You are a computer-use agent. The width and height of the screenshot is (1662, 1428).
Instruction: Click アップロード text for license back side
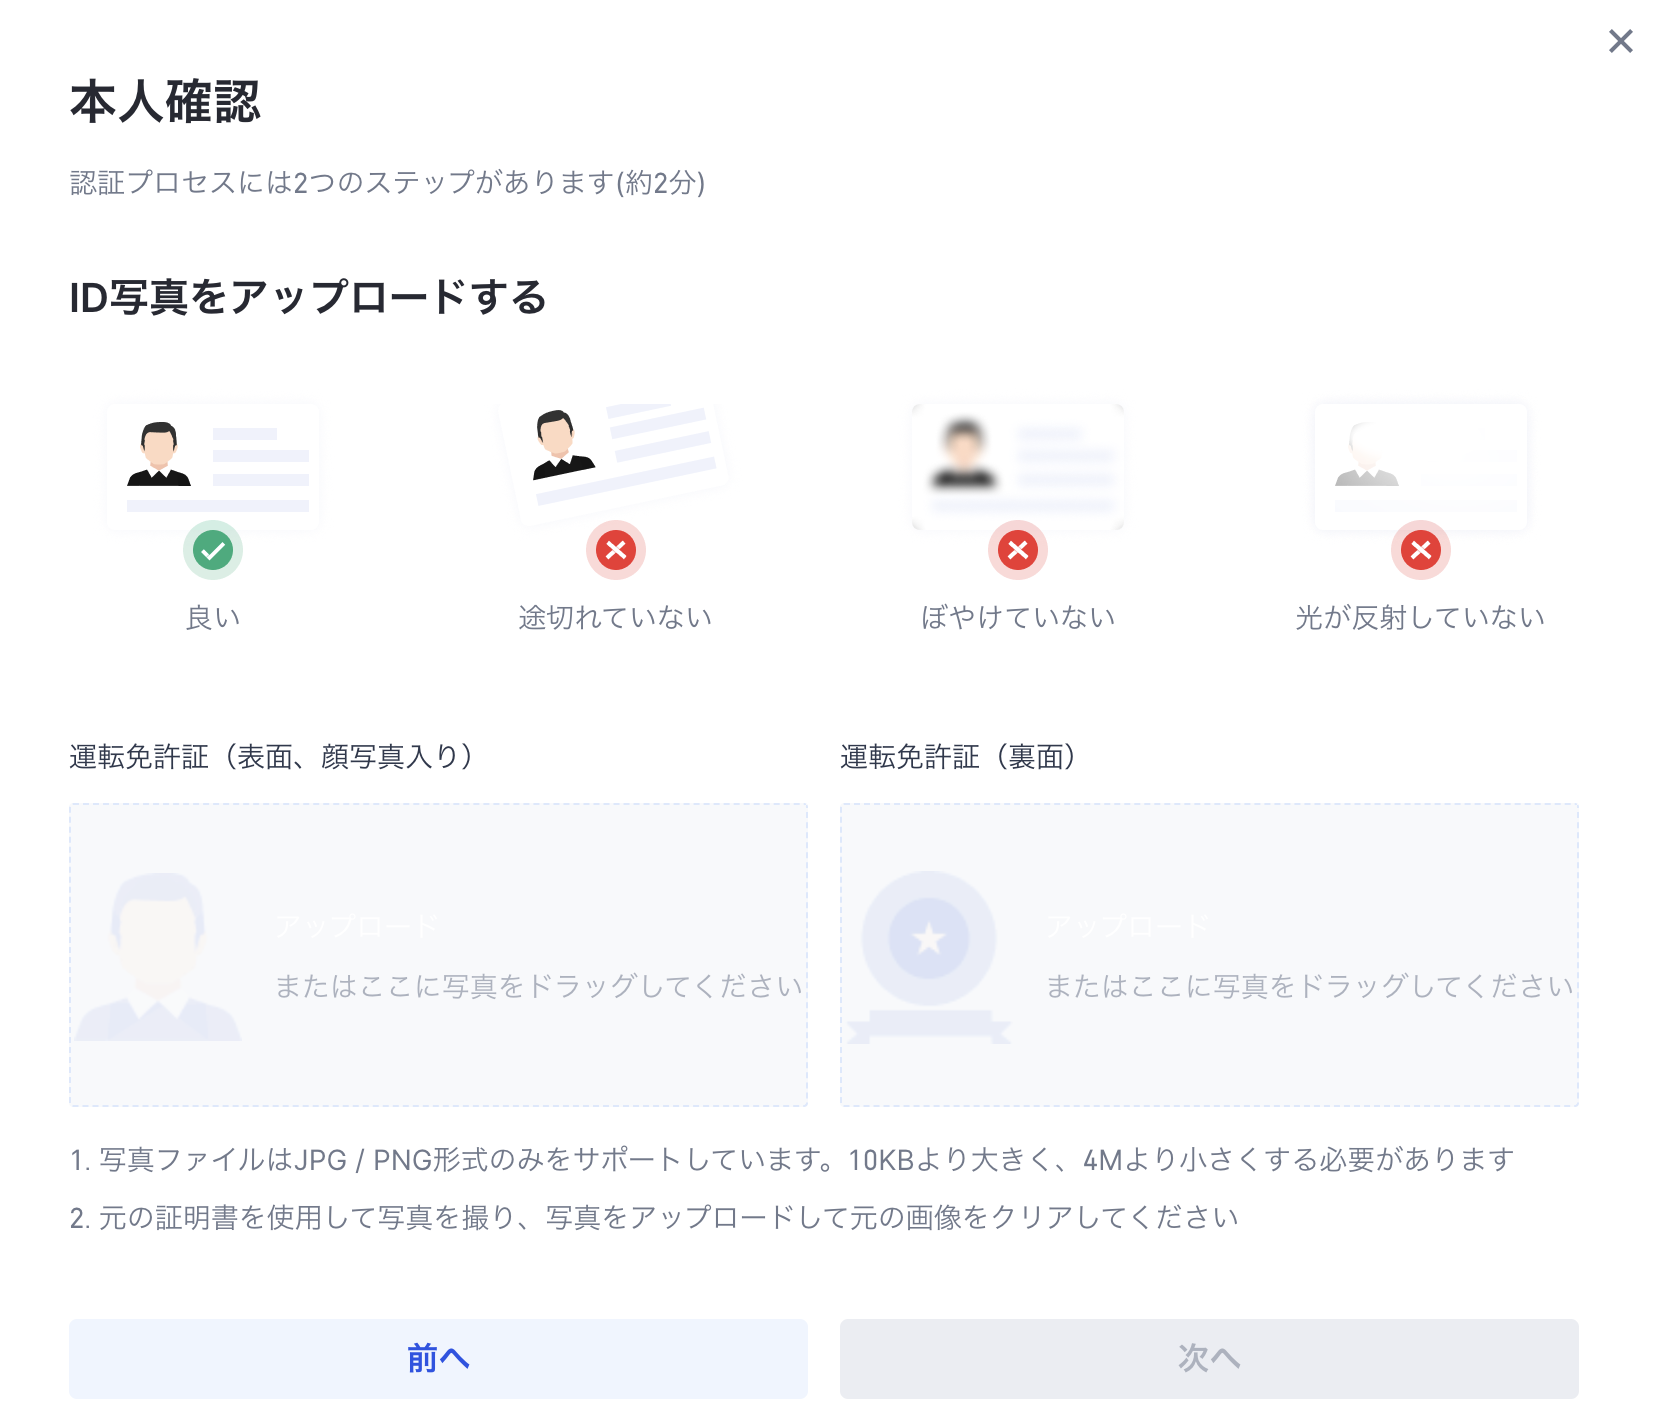[1128, 926]
